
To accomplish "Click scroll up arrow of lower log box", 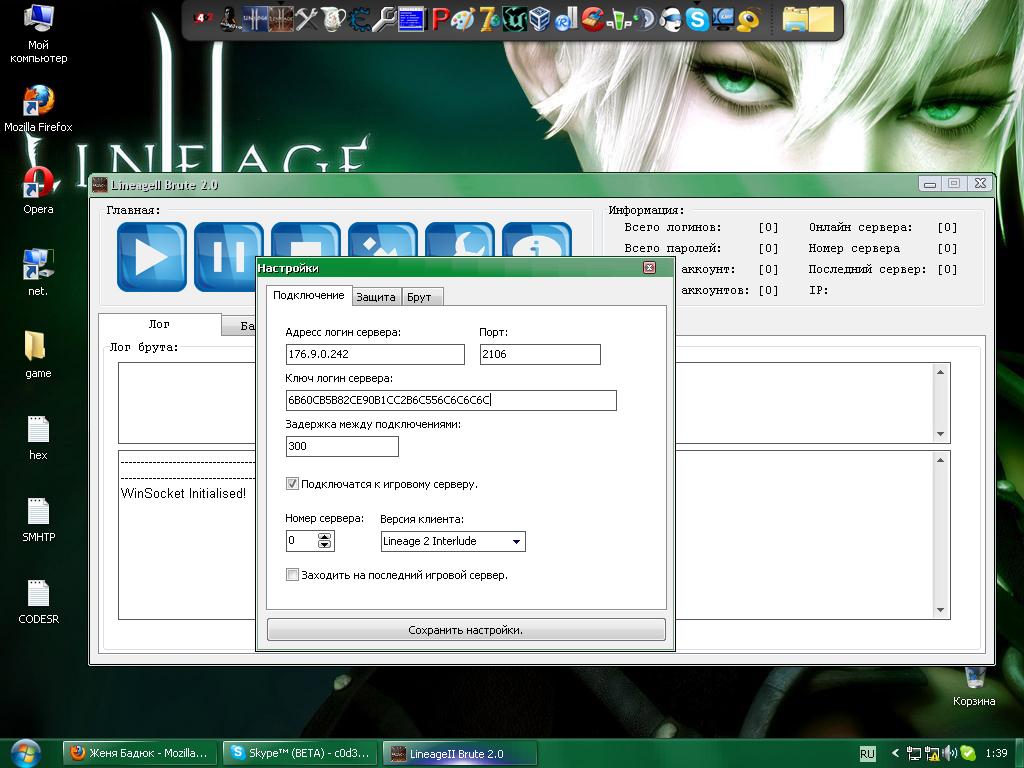I will [940, 460].
